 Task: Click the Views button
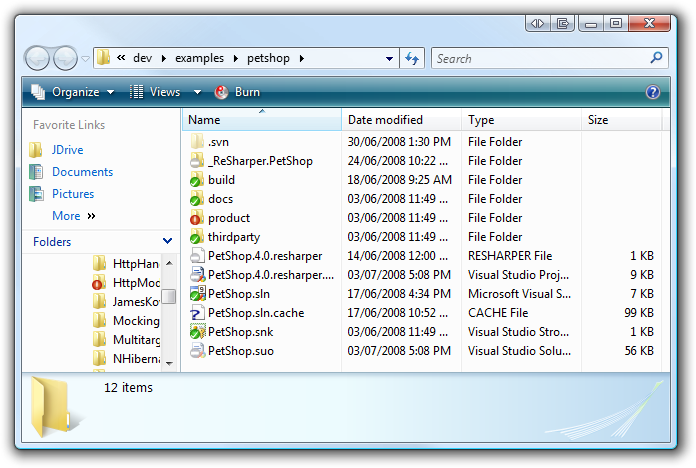[x=155, y=92]
